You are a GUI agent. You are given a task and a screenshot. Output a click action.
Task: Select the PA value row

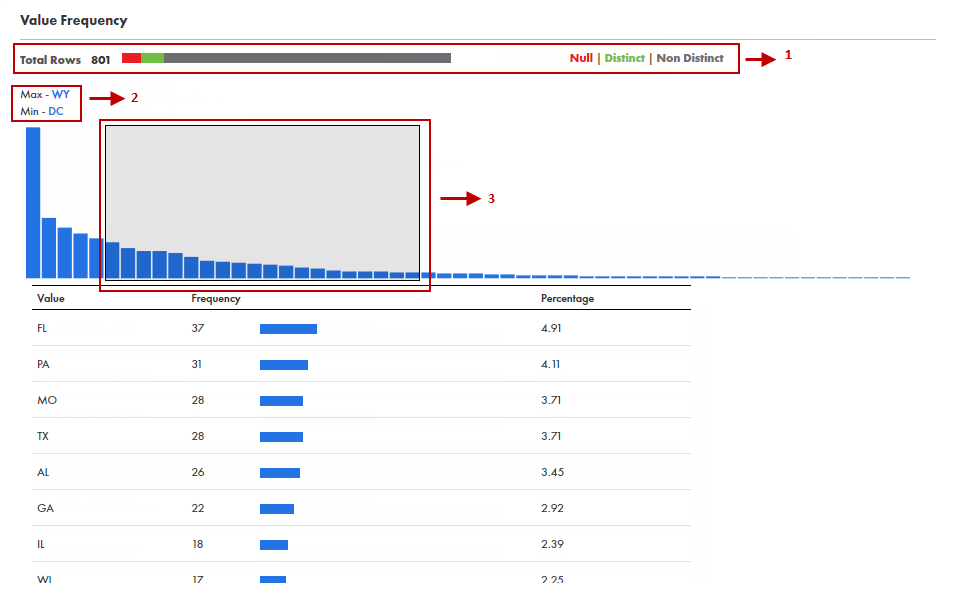coord(361,364)
